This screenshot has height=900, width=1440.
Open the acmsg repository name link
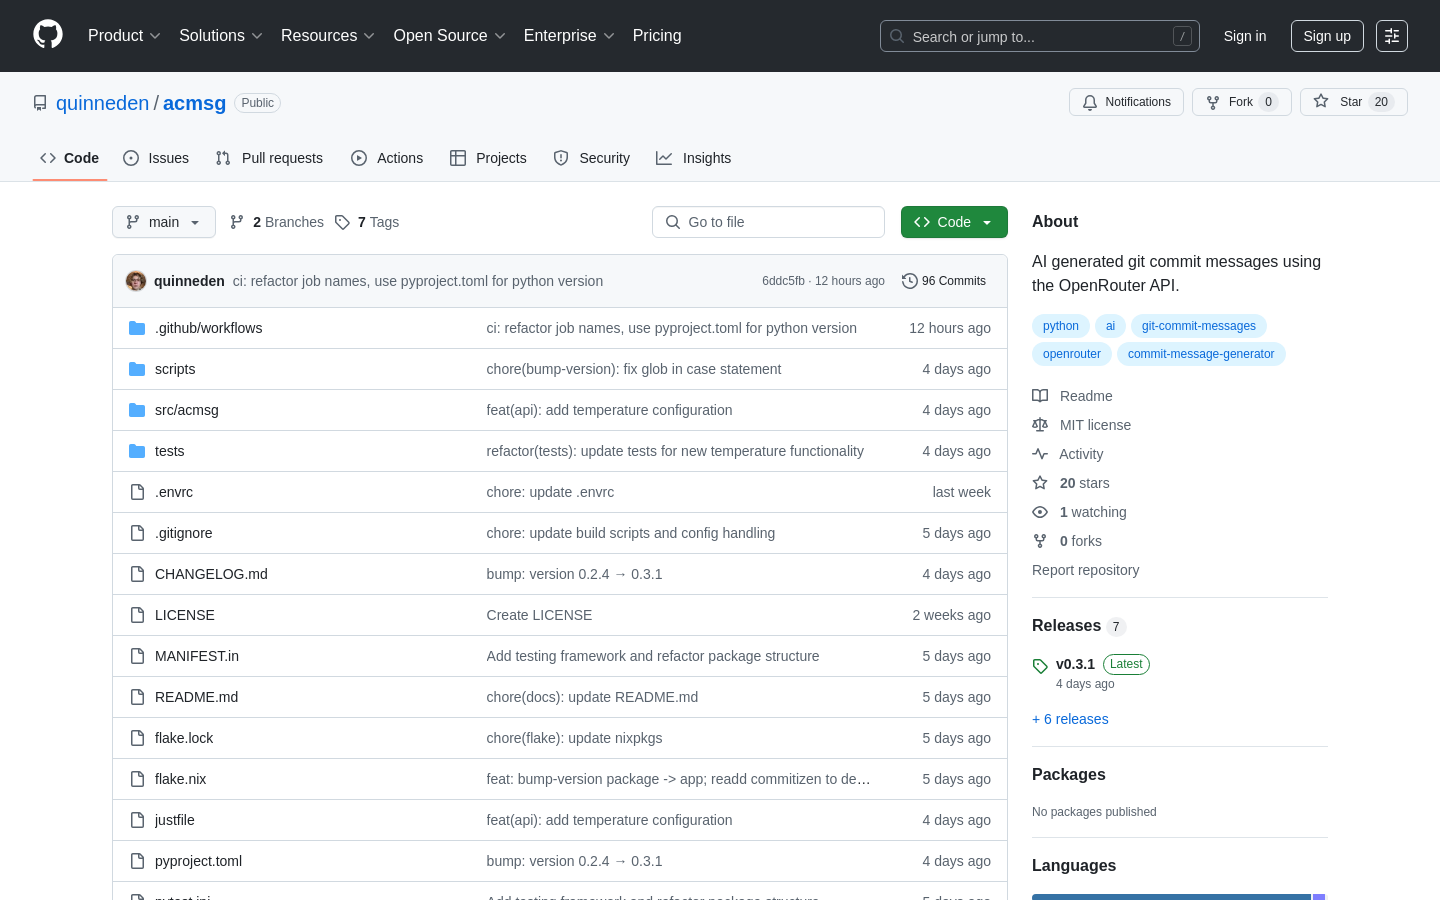pos(194,103)
